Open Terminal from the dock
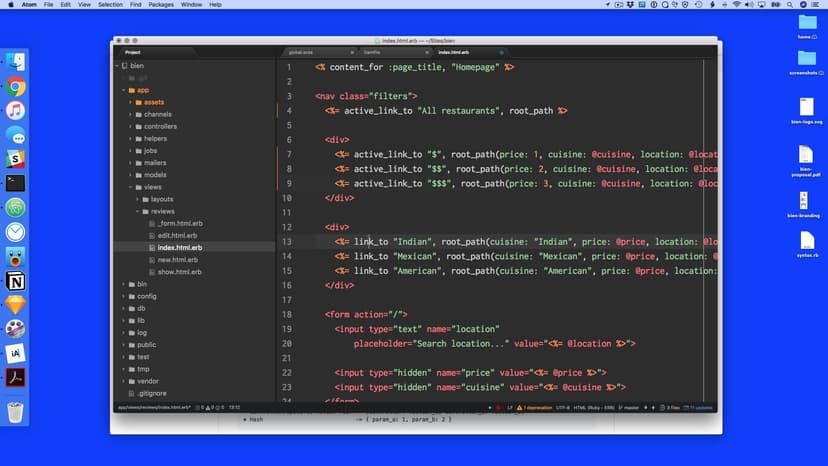 (x=16, y=183)
